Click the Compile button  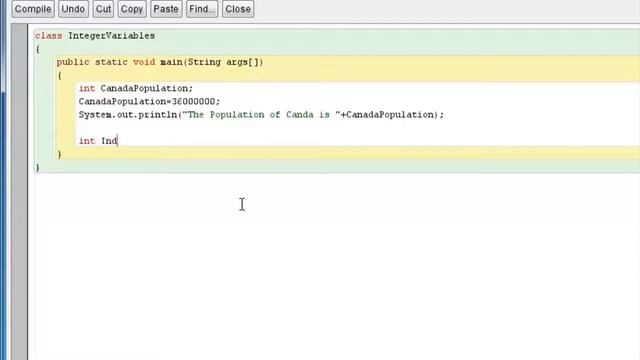[x=33, y=9]
